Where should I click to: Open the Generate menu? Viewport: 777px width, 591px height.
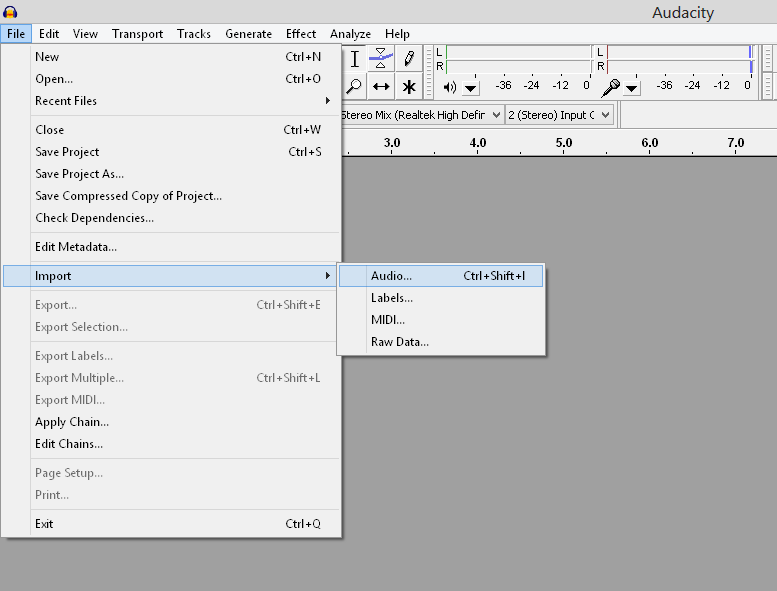[x=248, y=34]
